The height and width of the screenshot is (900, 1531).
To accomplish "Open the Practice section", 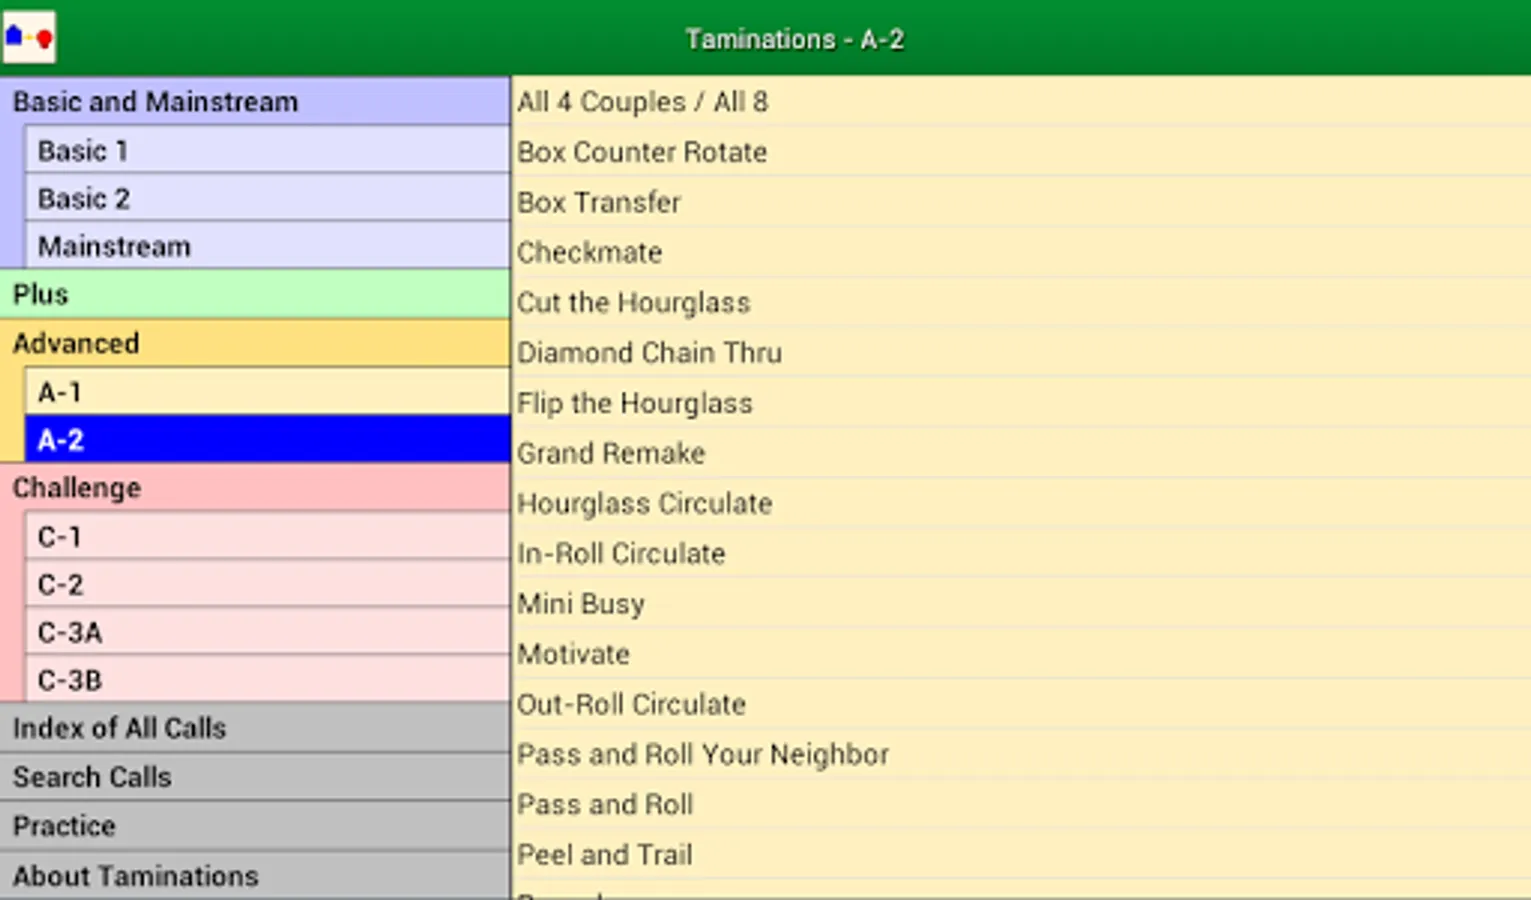I will 255,826.
